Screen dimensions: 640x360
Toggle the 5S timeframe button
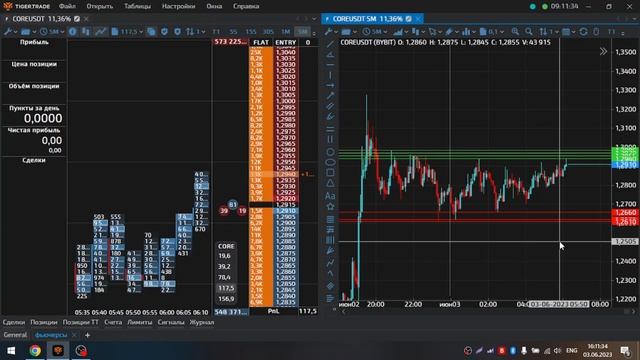click(233, 32)
